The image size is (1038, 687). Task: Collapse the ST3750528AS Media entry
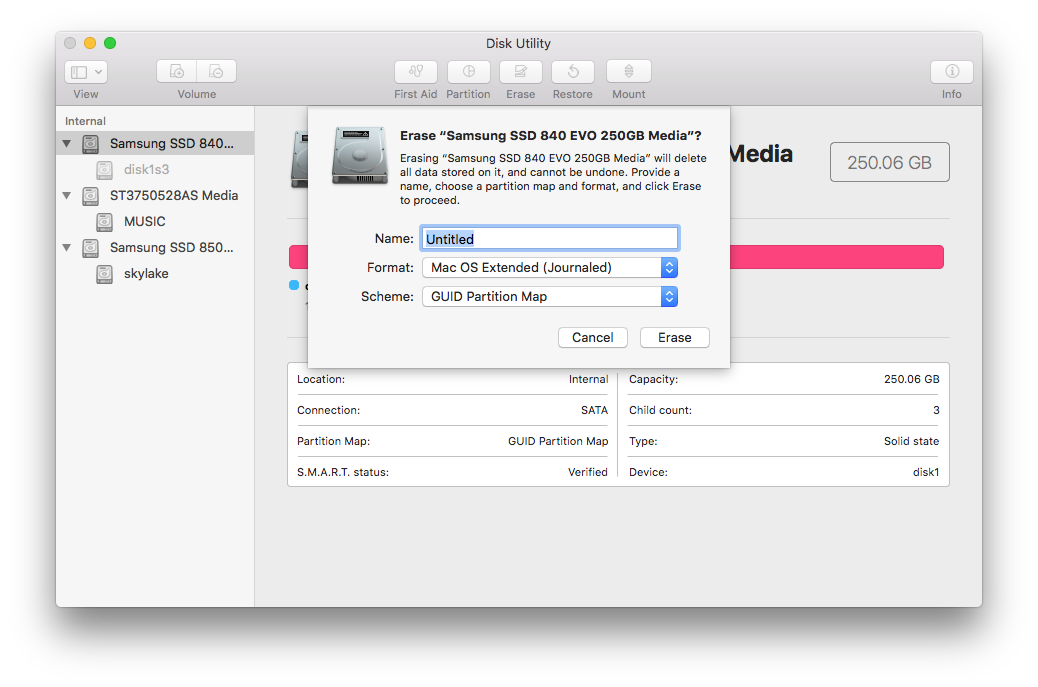[66, 195]
